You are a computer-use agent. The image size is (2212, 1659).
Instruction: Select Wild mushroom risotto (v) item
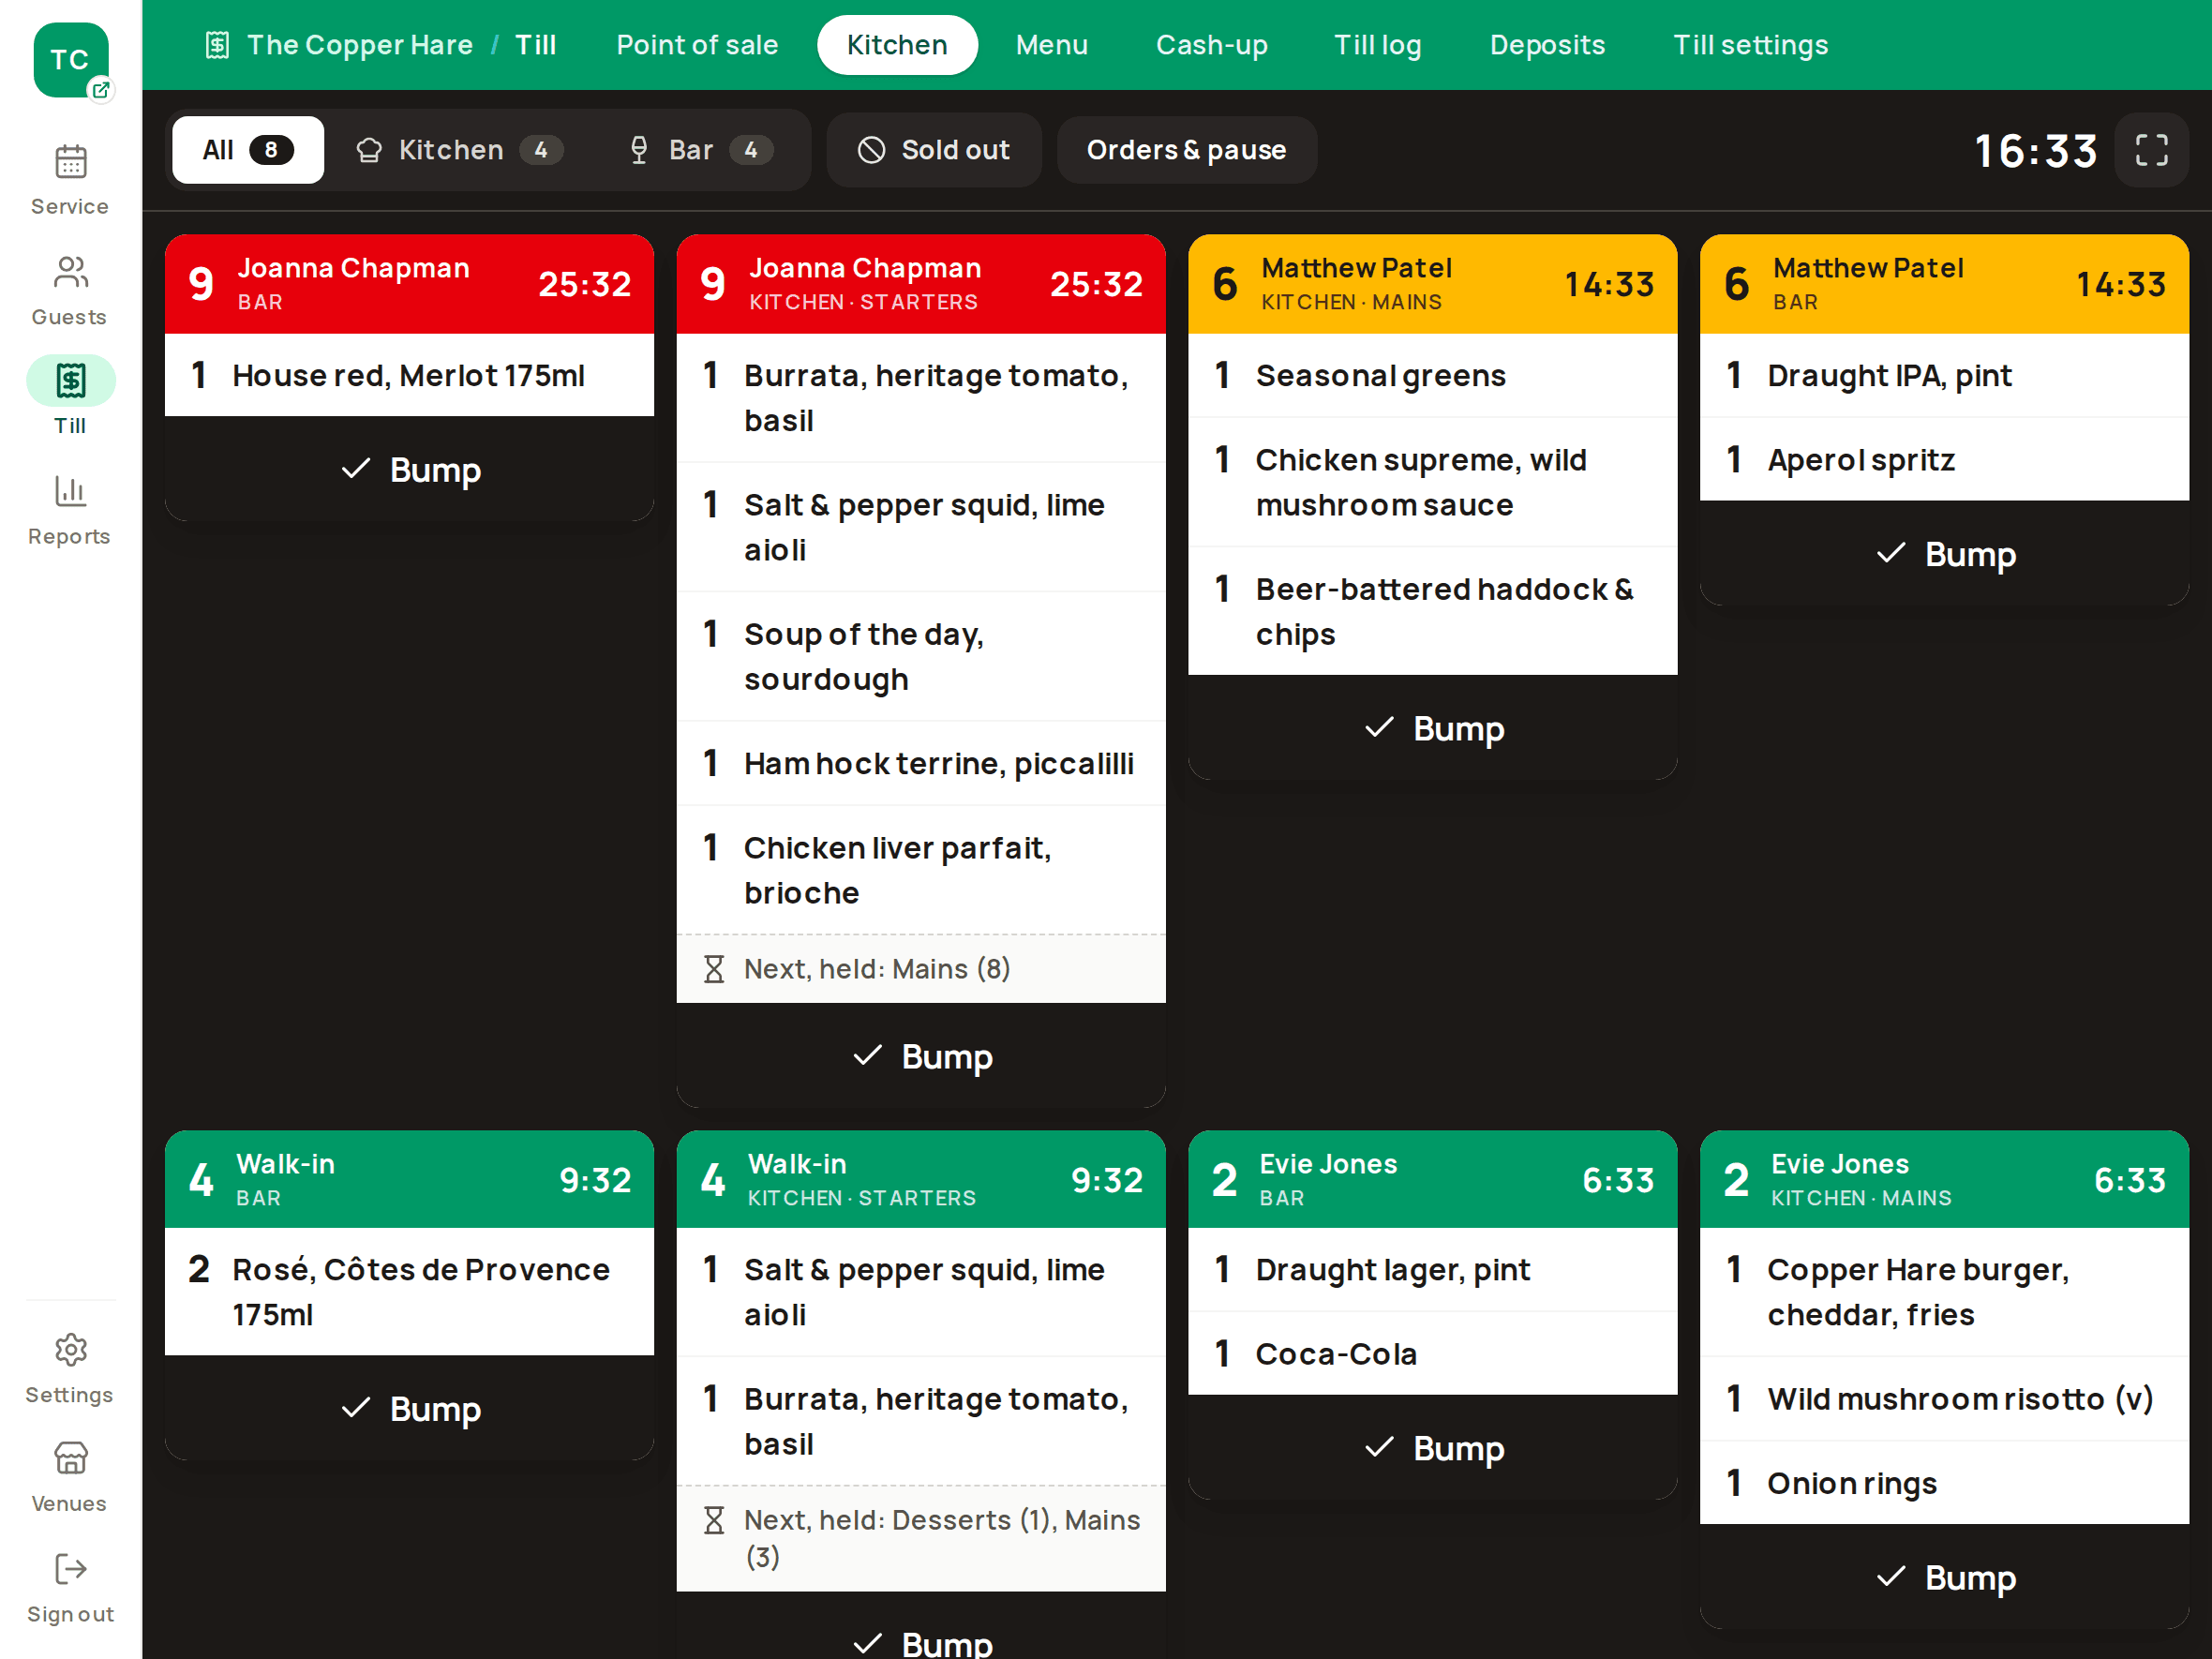coord(1944,1398)
